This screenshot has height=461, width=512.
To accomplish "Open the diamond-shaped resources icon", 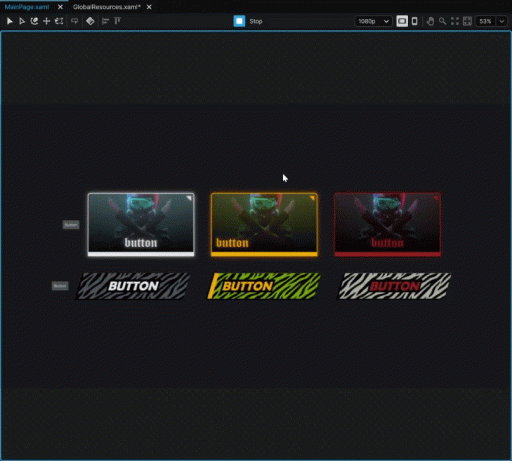I will [90, 21].
